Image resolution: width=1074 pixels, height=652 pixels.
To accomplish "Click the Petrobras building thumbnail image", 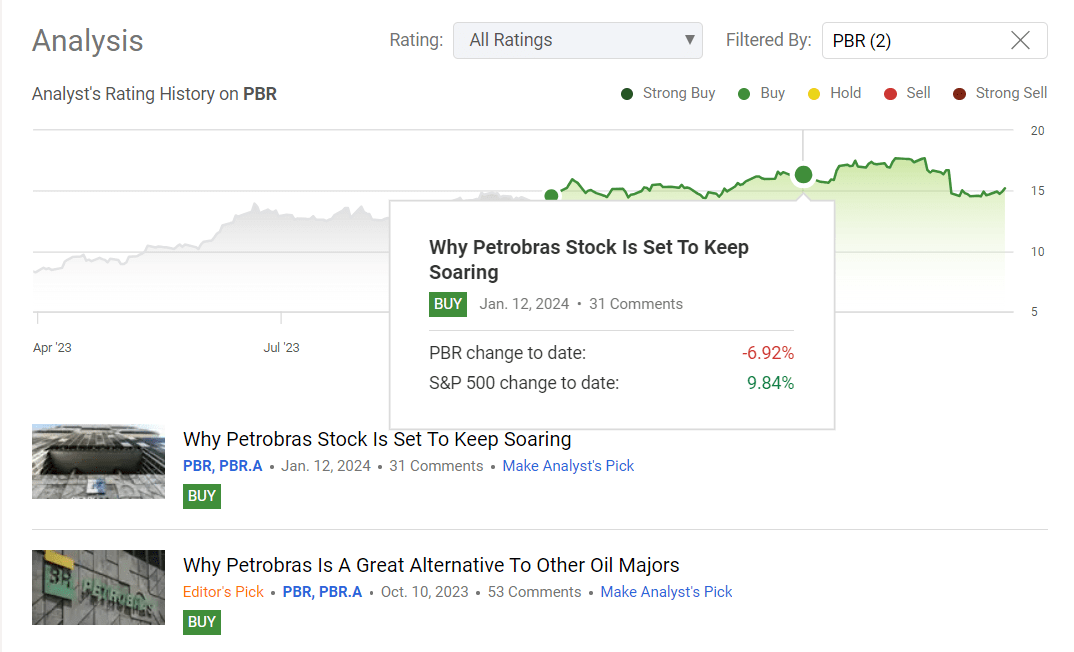I will [x=98, y=461].
